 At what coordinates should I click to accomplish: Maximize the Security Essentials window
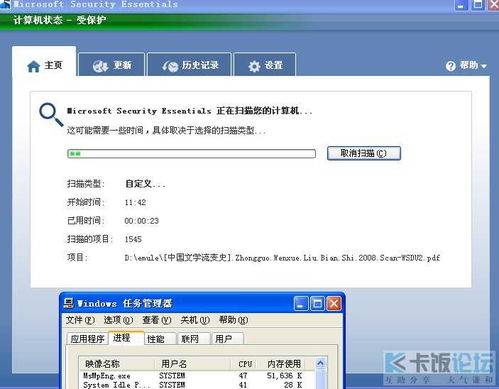478,5
